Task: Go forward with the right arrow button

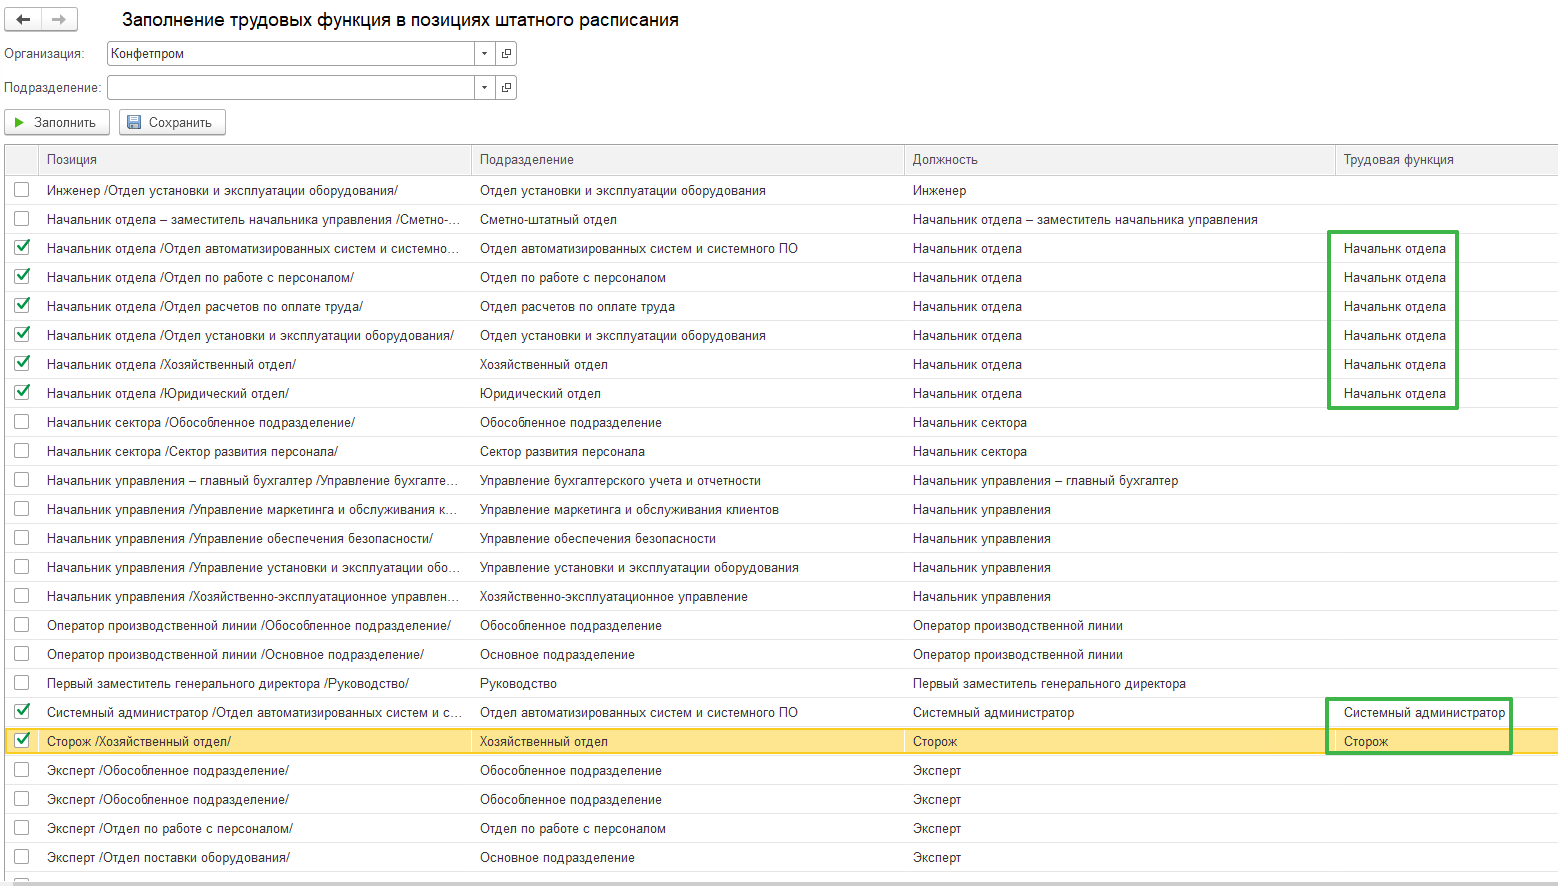Action: click(59, 19)
